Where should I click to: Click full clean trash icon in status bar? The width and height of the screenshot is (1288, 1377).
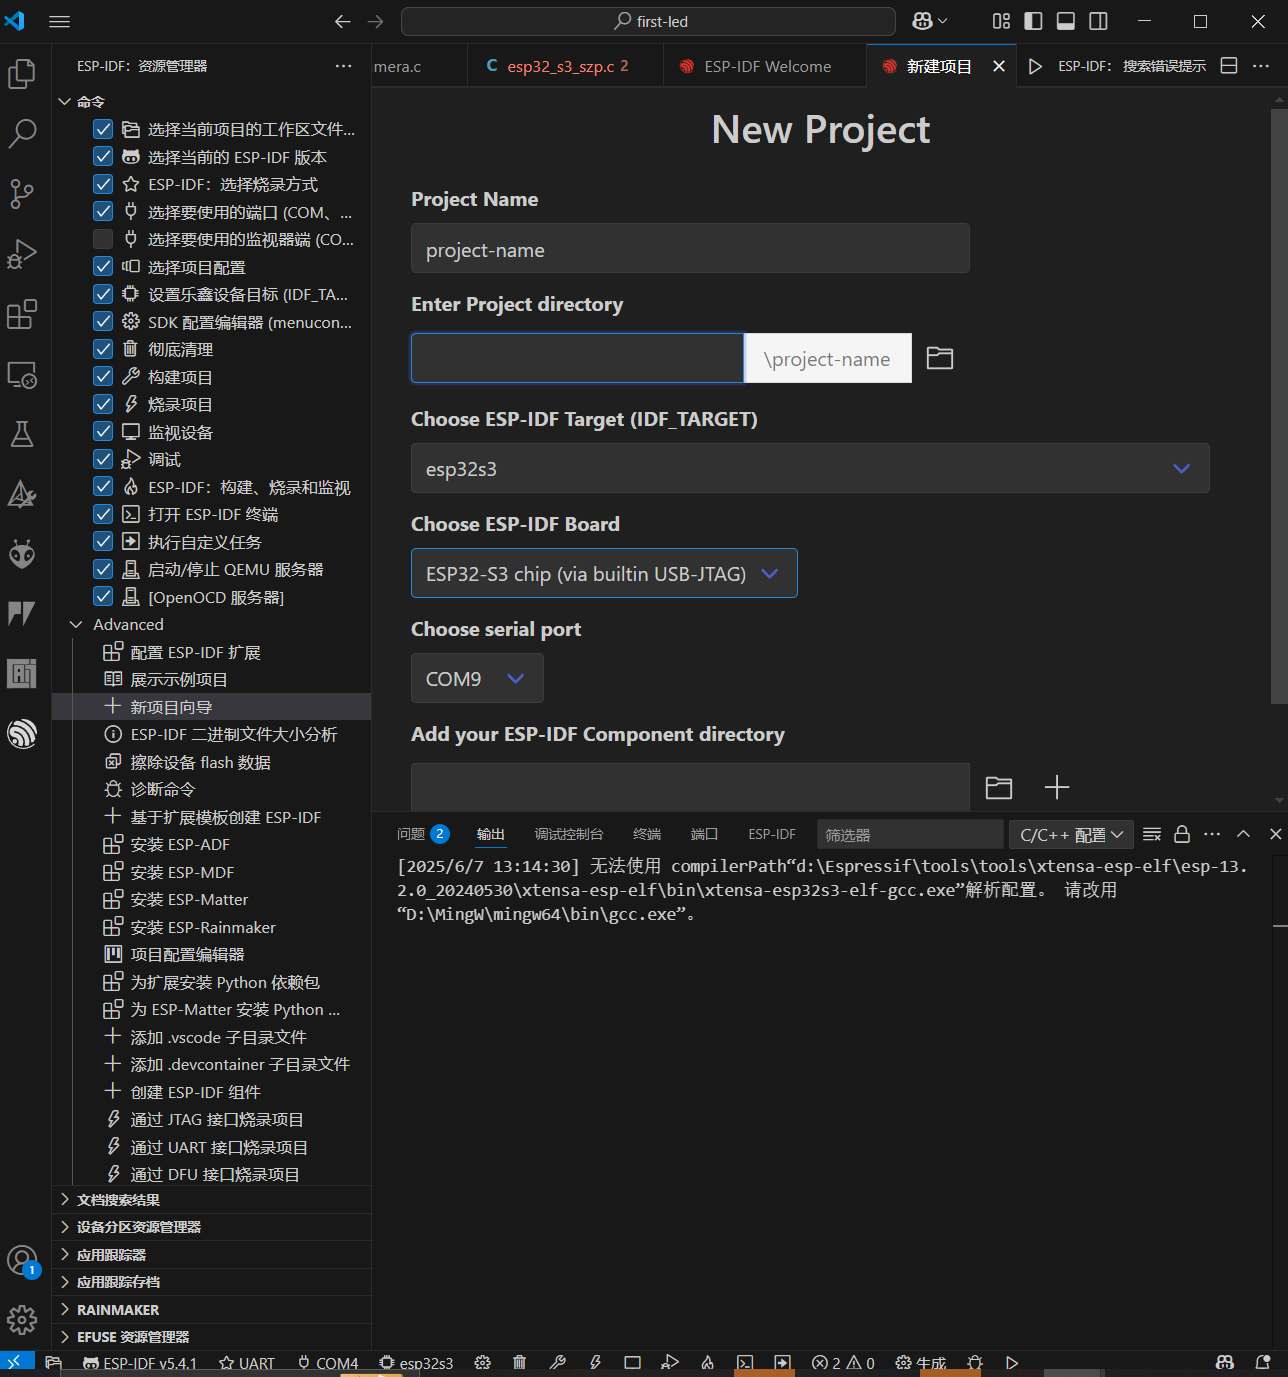tap(520, 1363)
